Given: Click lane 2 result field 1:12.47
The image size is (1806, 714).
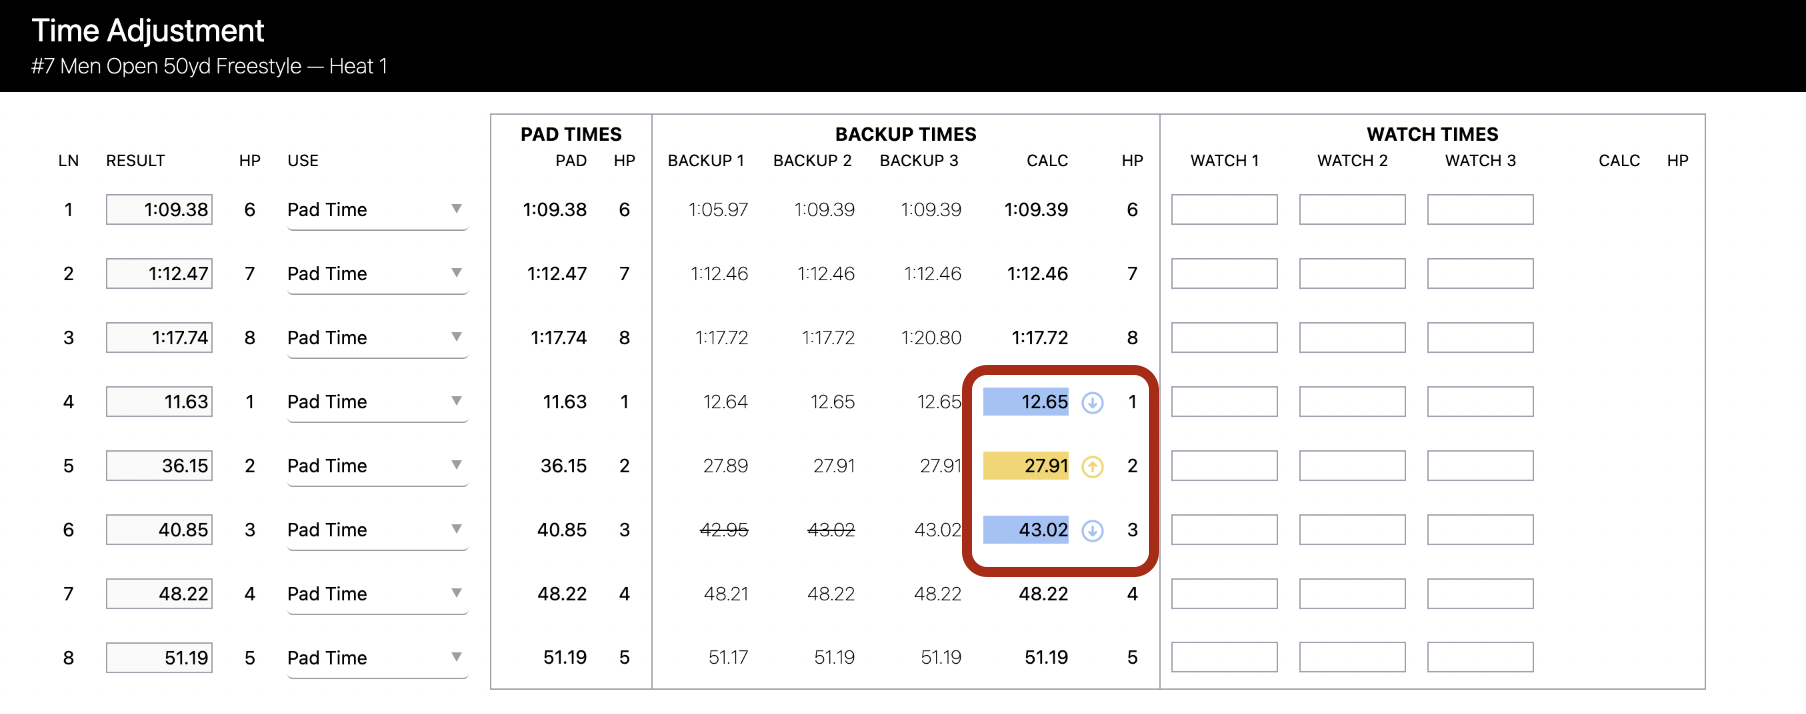Looking at the screenshot, I should point(159,274).
